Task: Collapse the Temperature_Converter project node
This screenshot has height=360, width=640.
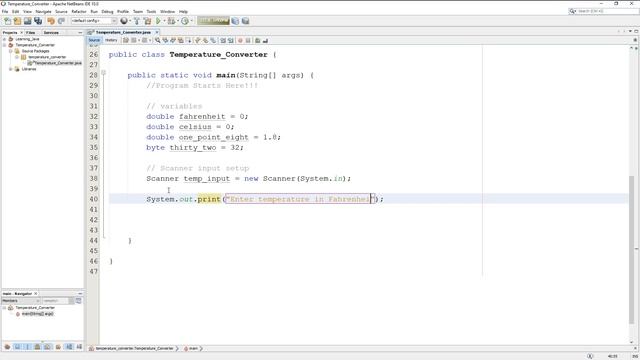Action: 4,45
